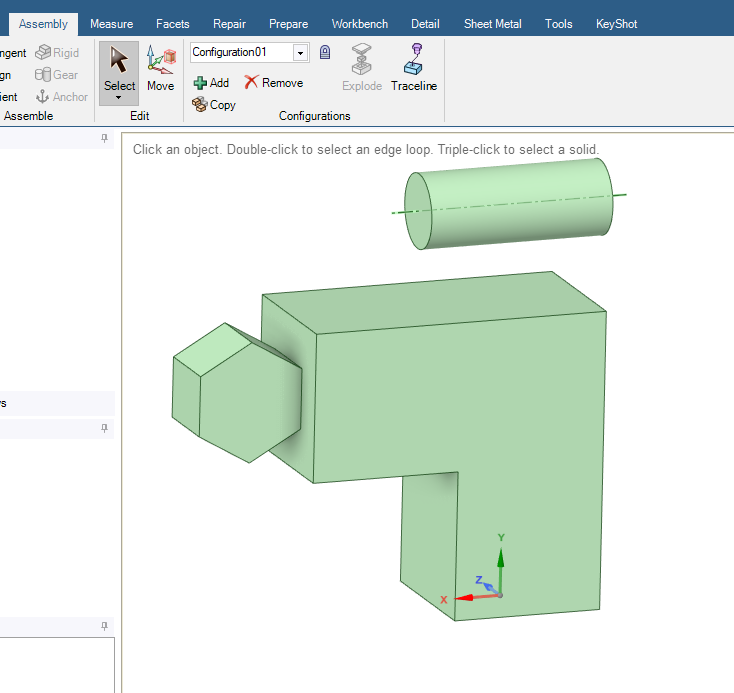Open the KeyShot tab
This screenshot has height=693, width=734.
coord(616,24)
